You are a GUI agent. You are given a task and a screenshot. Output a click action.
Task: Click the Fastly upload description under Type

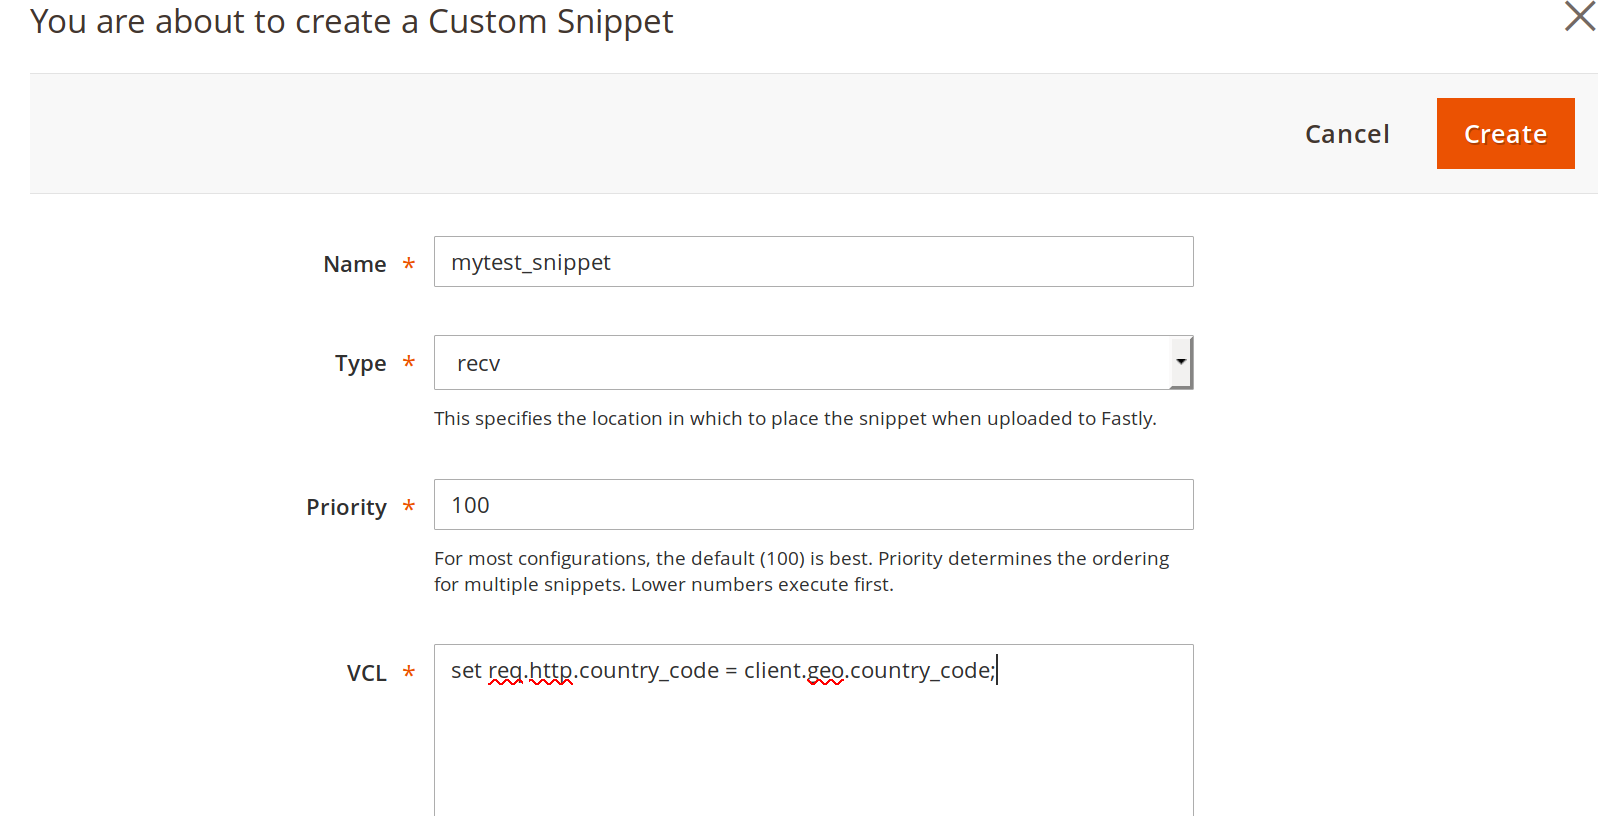tap(794, 418)
